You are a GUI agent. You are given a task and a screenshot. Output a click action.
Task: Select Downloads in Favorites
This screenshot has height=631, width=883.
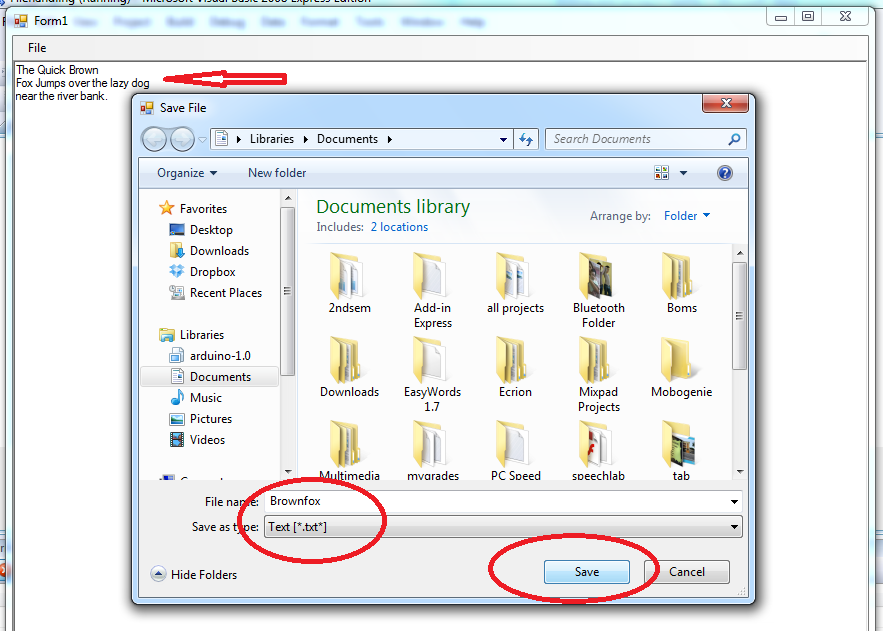pos(209,250)
